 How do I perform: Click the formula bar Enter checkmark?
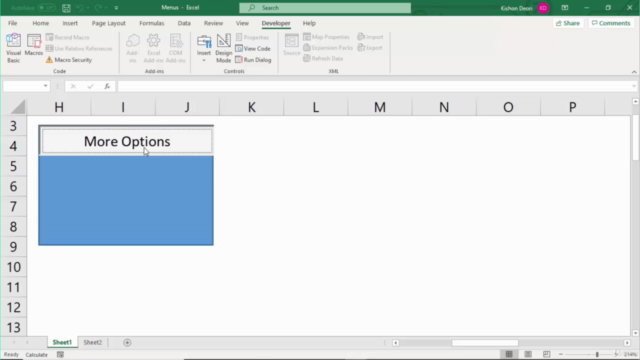pos(90,86)
